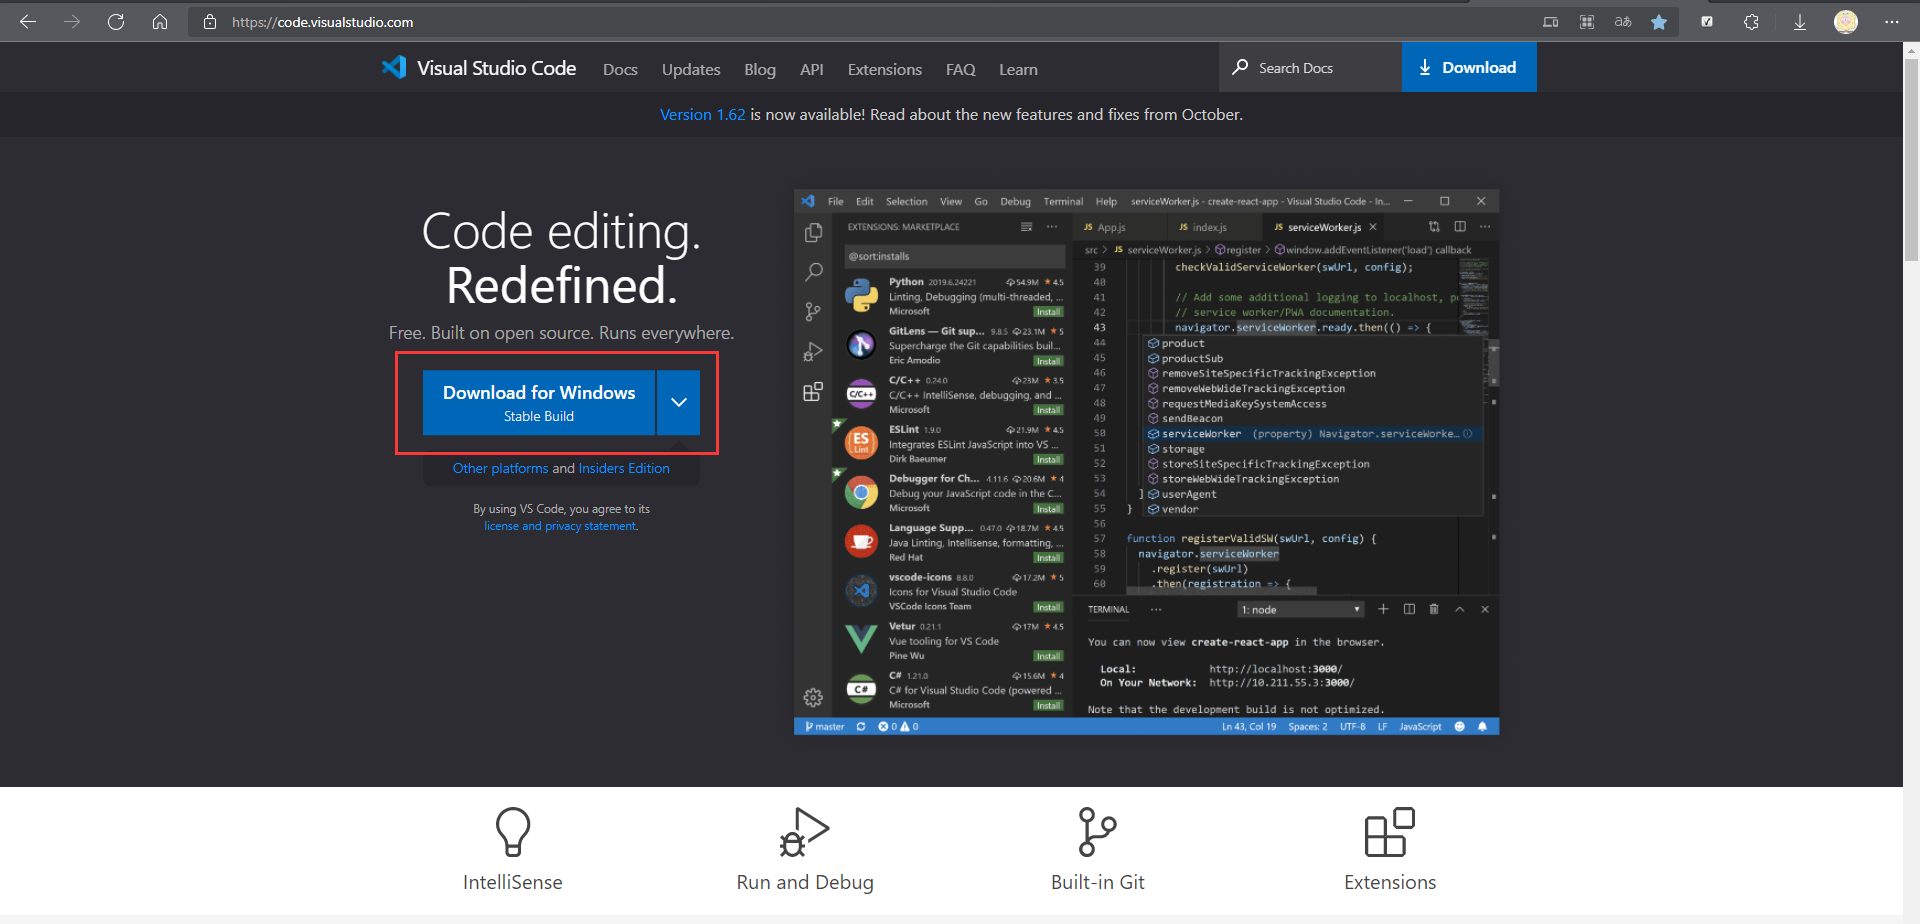The width and height of the screenshot is (1920, 924).
Task: Click Install for the Python extension
Action: pyautogui.click(x=1048, y=312)
